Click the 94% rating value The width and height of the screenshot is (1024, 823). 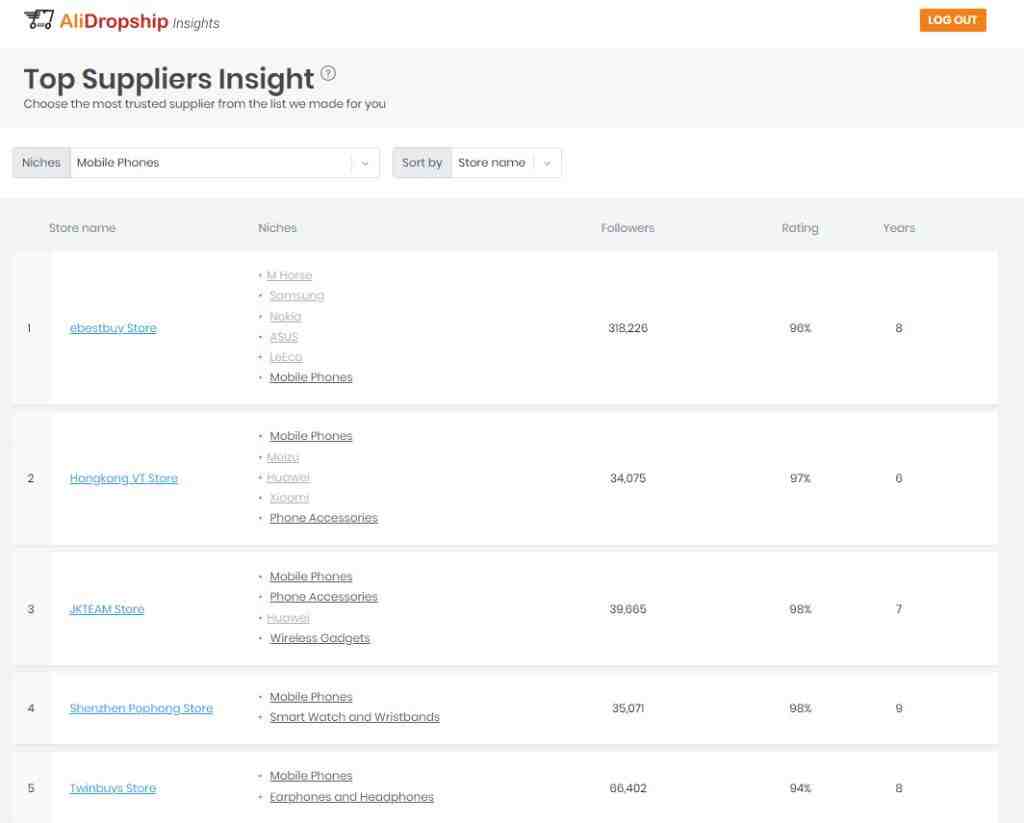[x=800, y=788]
